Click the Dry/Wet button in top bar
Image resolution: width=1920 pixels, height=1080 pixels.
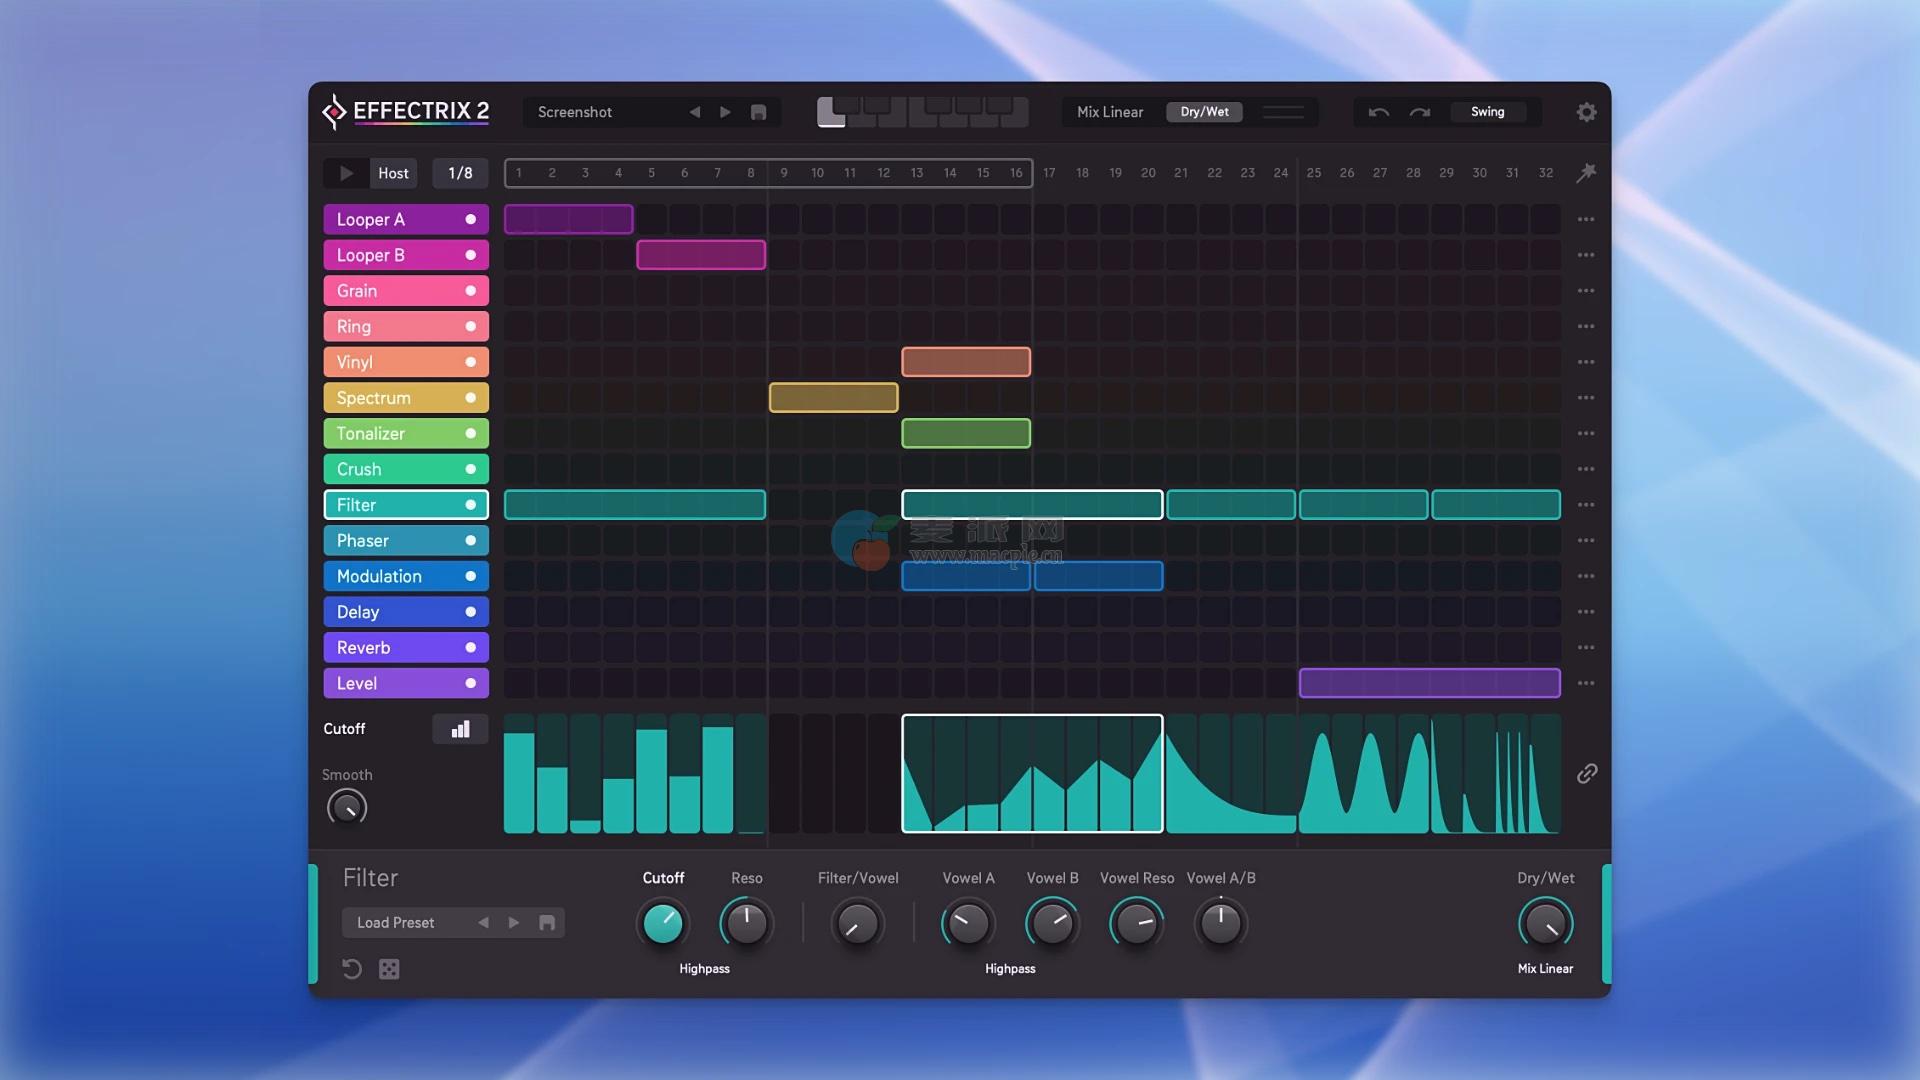(1204, 112)
